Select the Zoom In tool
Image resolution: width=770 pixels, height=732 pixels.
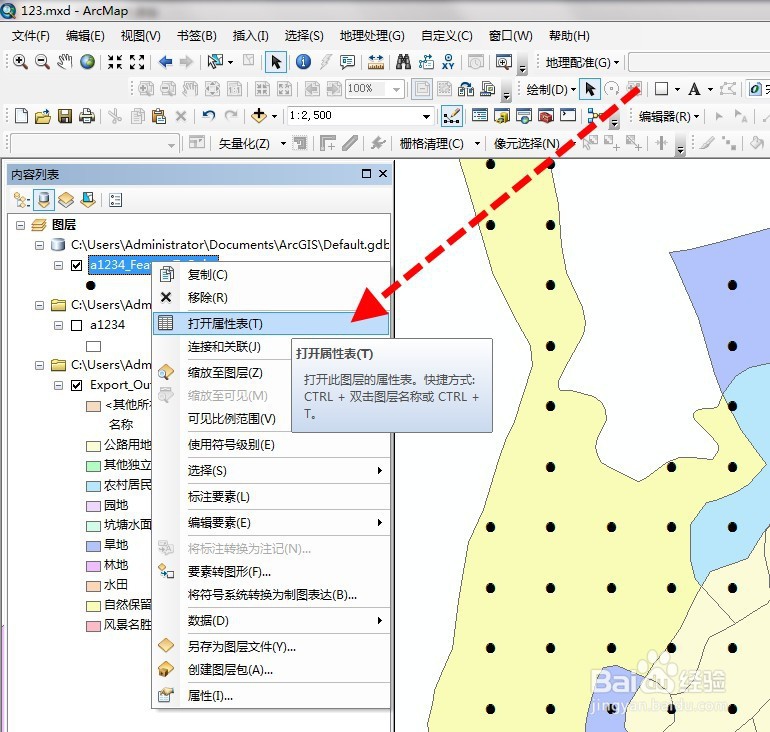pos(20,62)
